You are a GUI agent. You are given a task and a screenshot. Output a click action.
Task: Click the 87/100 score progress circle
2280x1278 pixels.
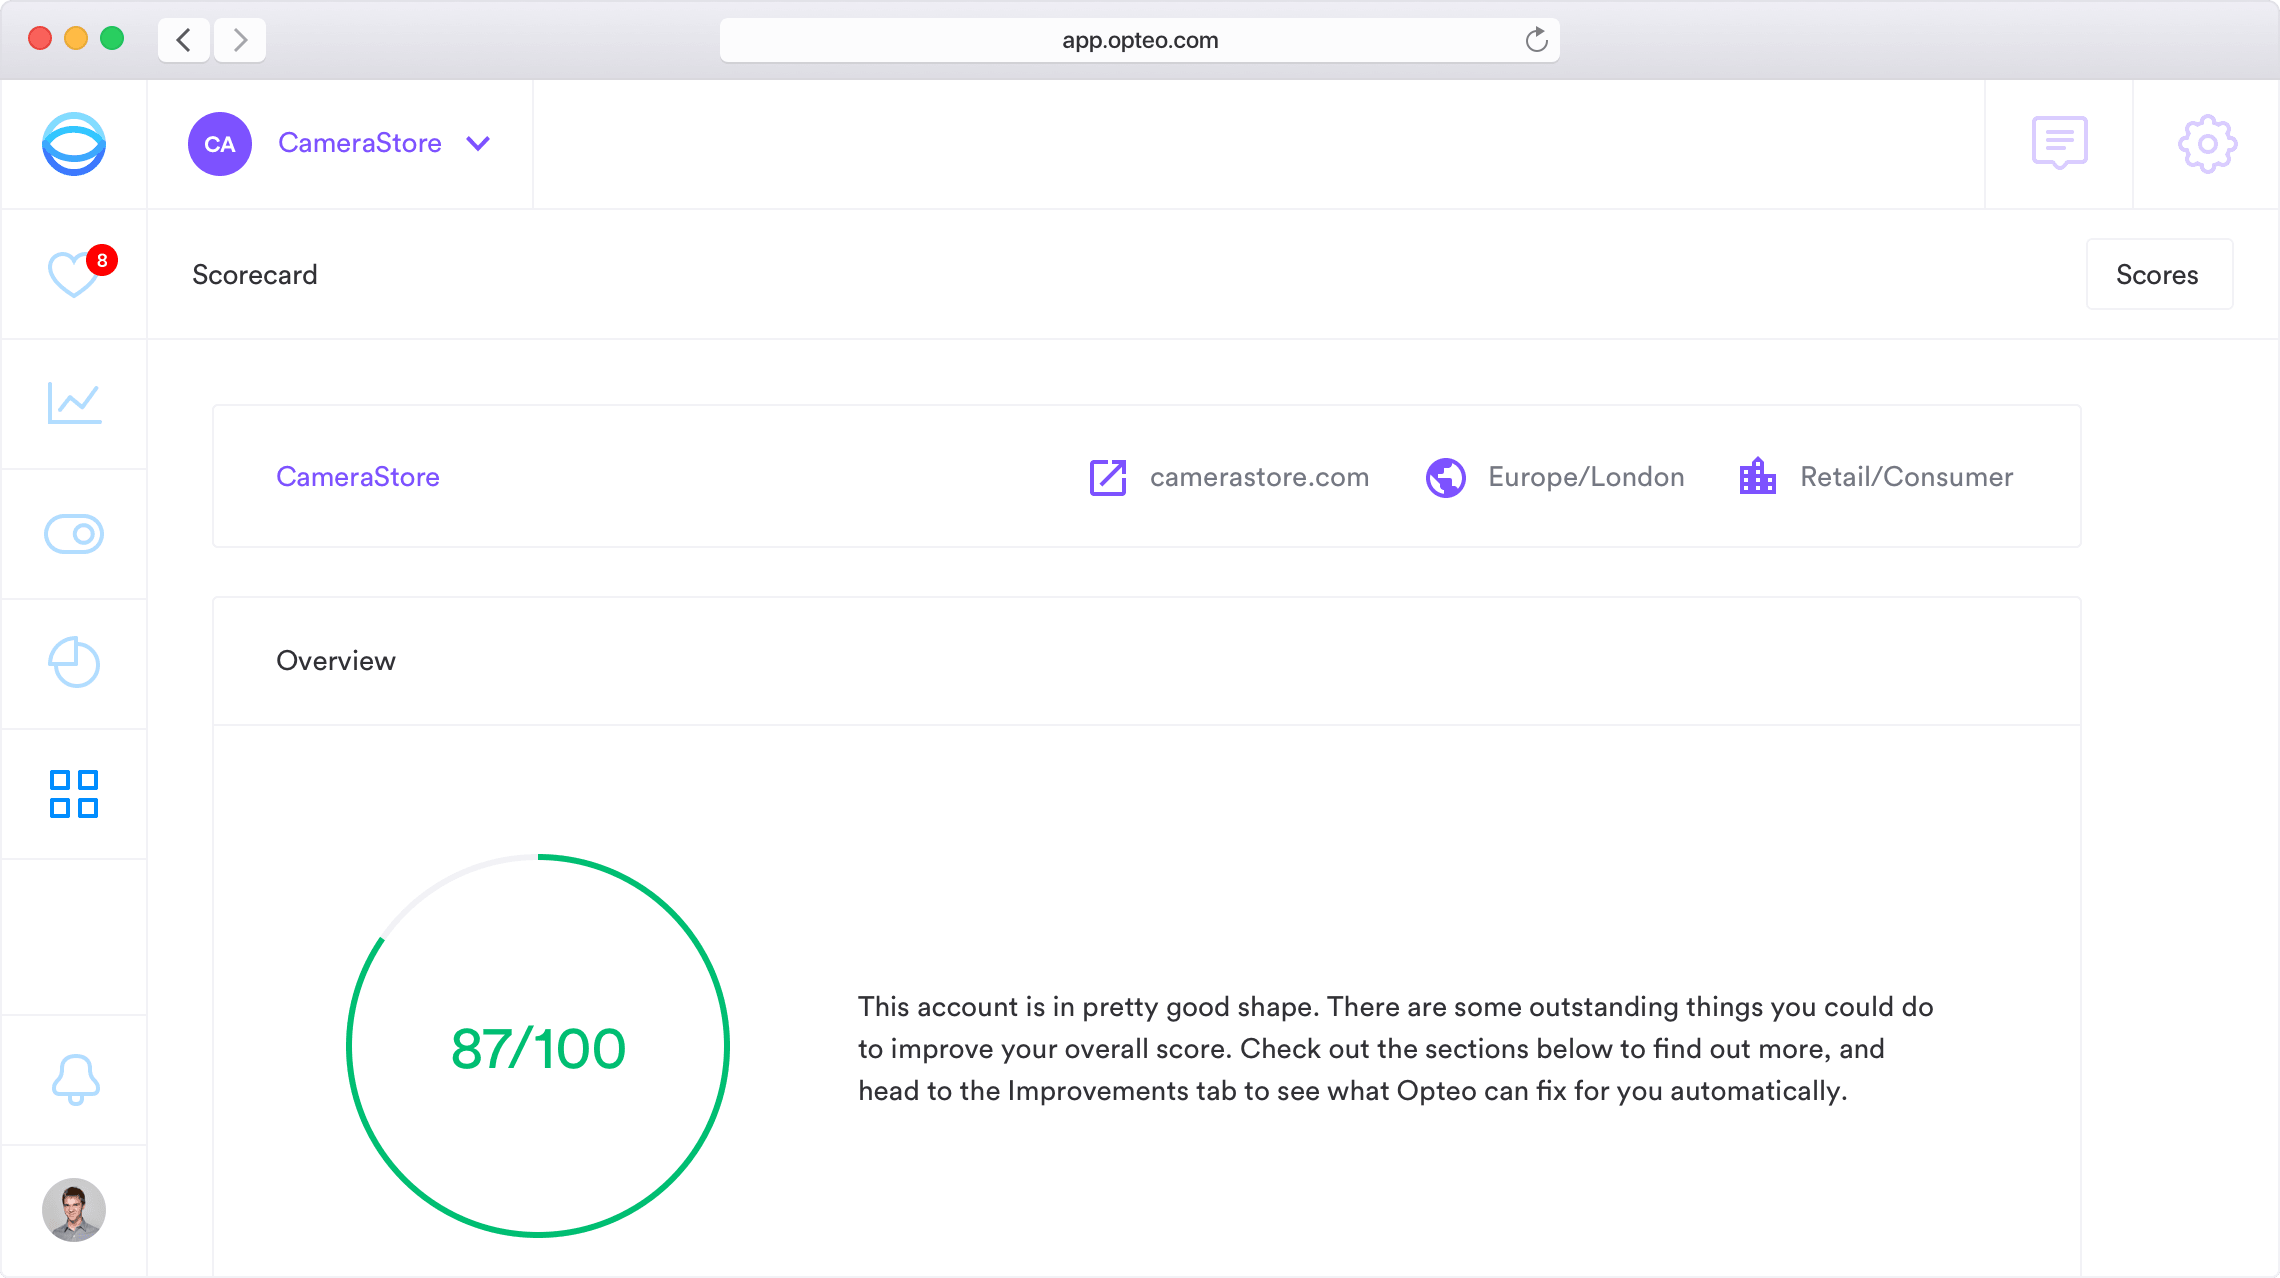click(538, 1047)
